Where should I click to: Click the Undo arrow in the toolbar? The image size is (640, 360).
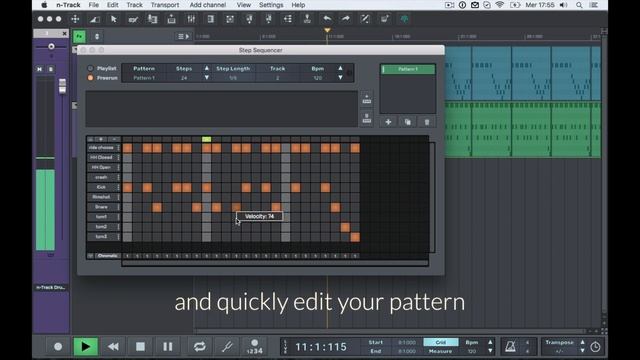point(327,19)
